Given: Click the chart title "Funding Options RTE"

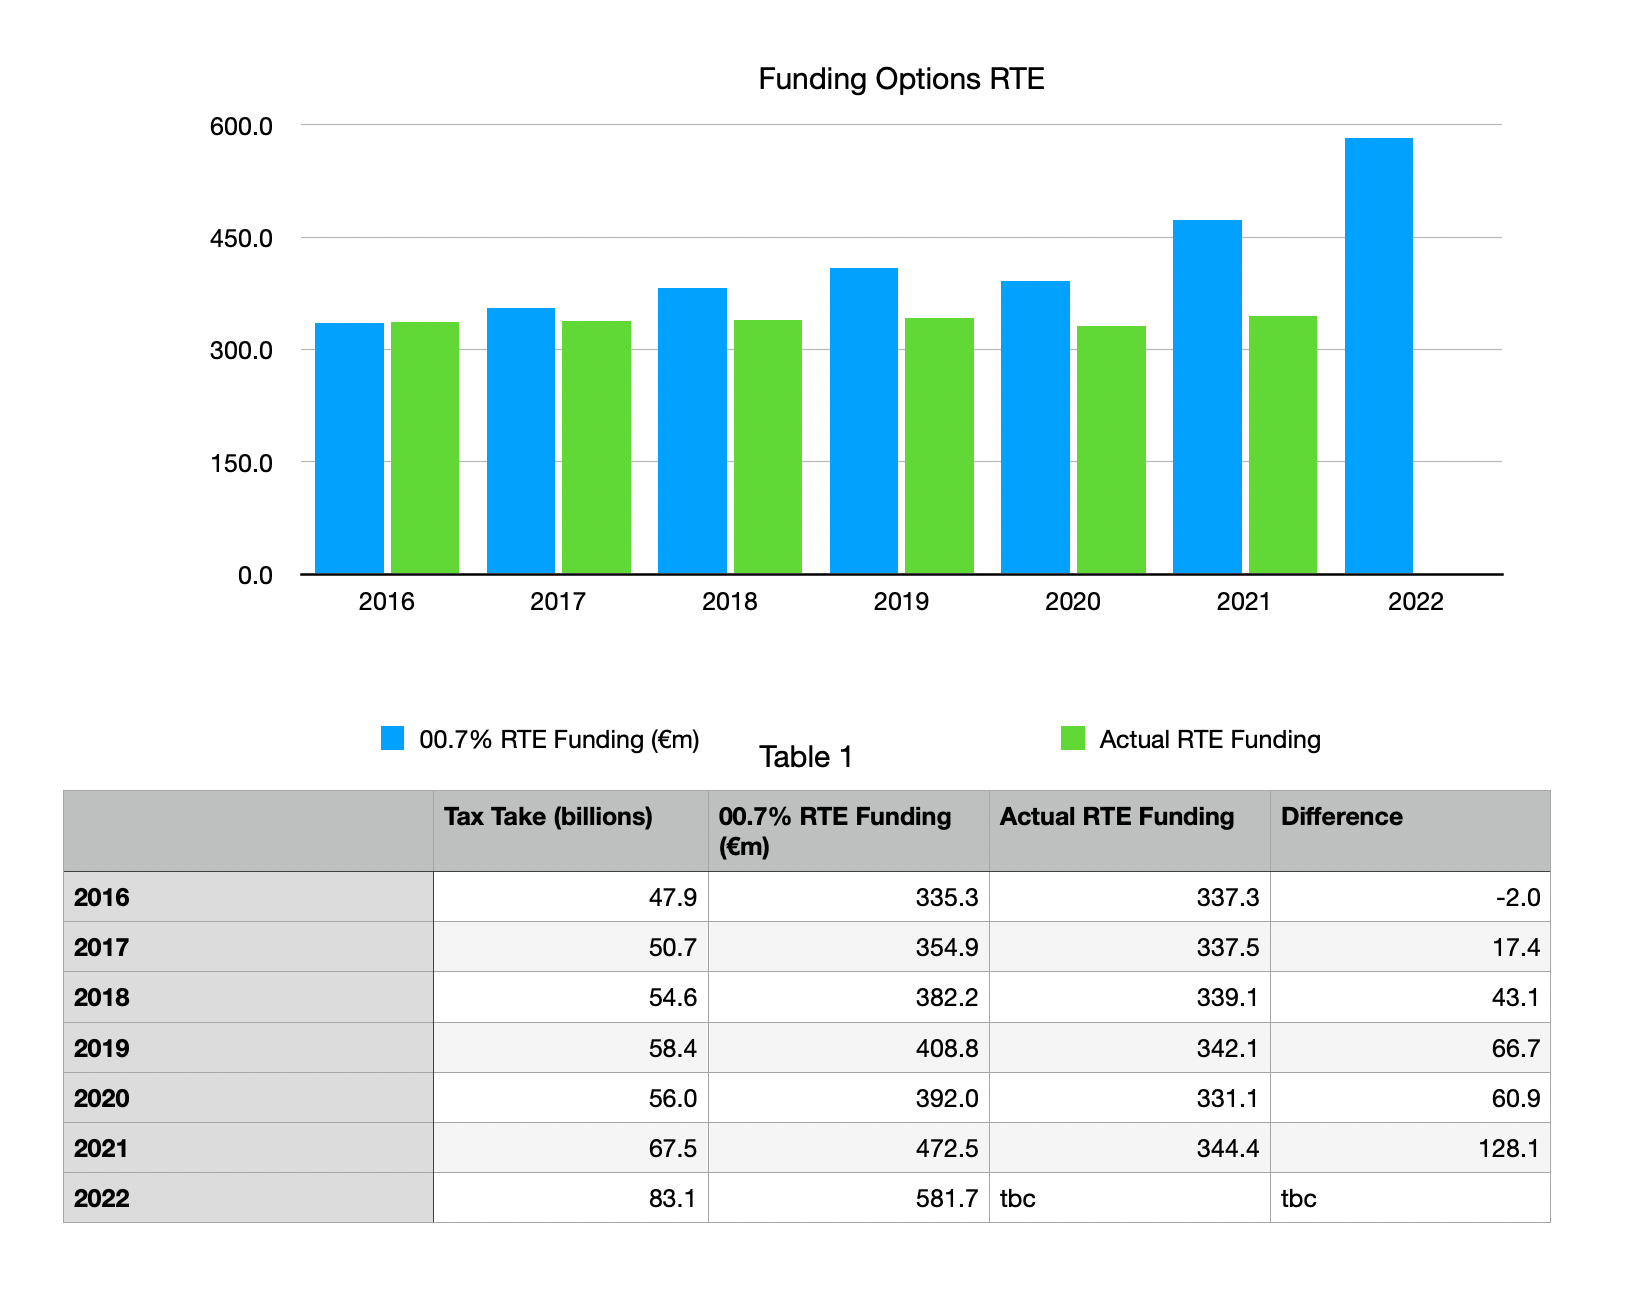Looking at the screenshot, I should [901, 79].
